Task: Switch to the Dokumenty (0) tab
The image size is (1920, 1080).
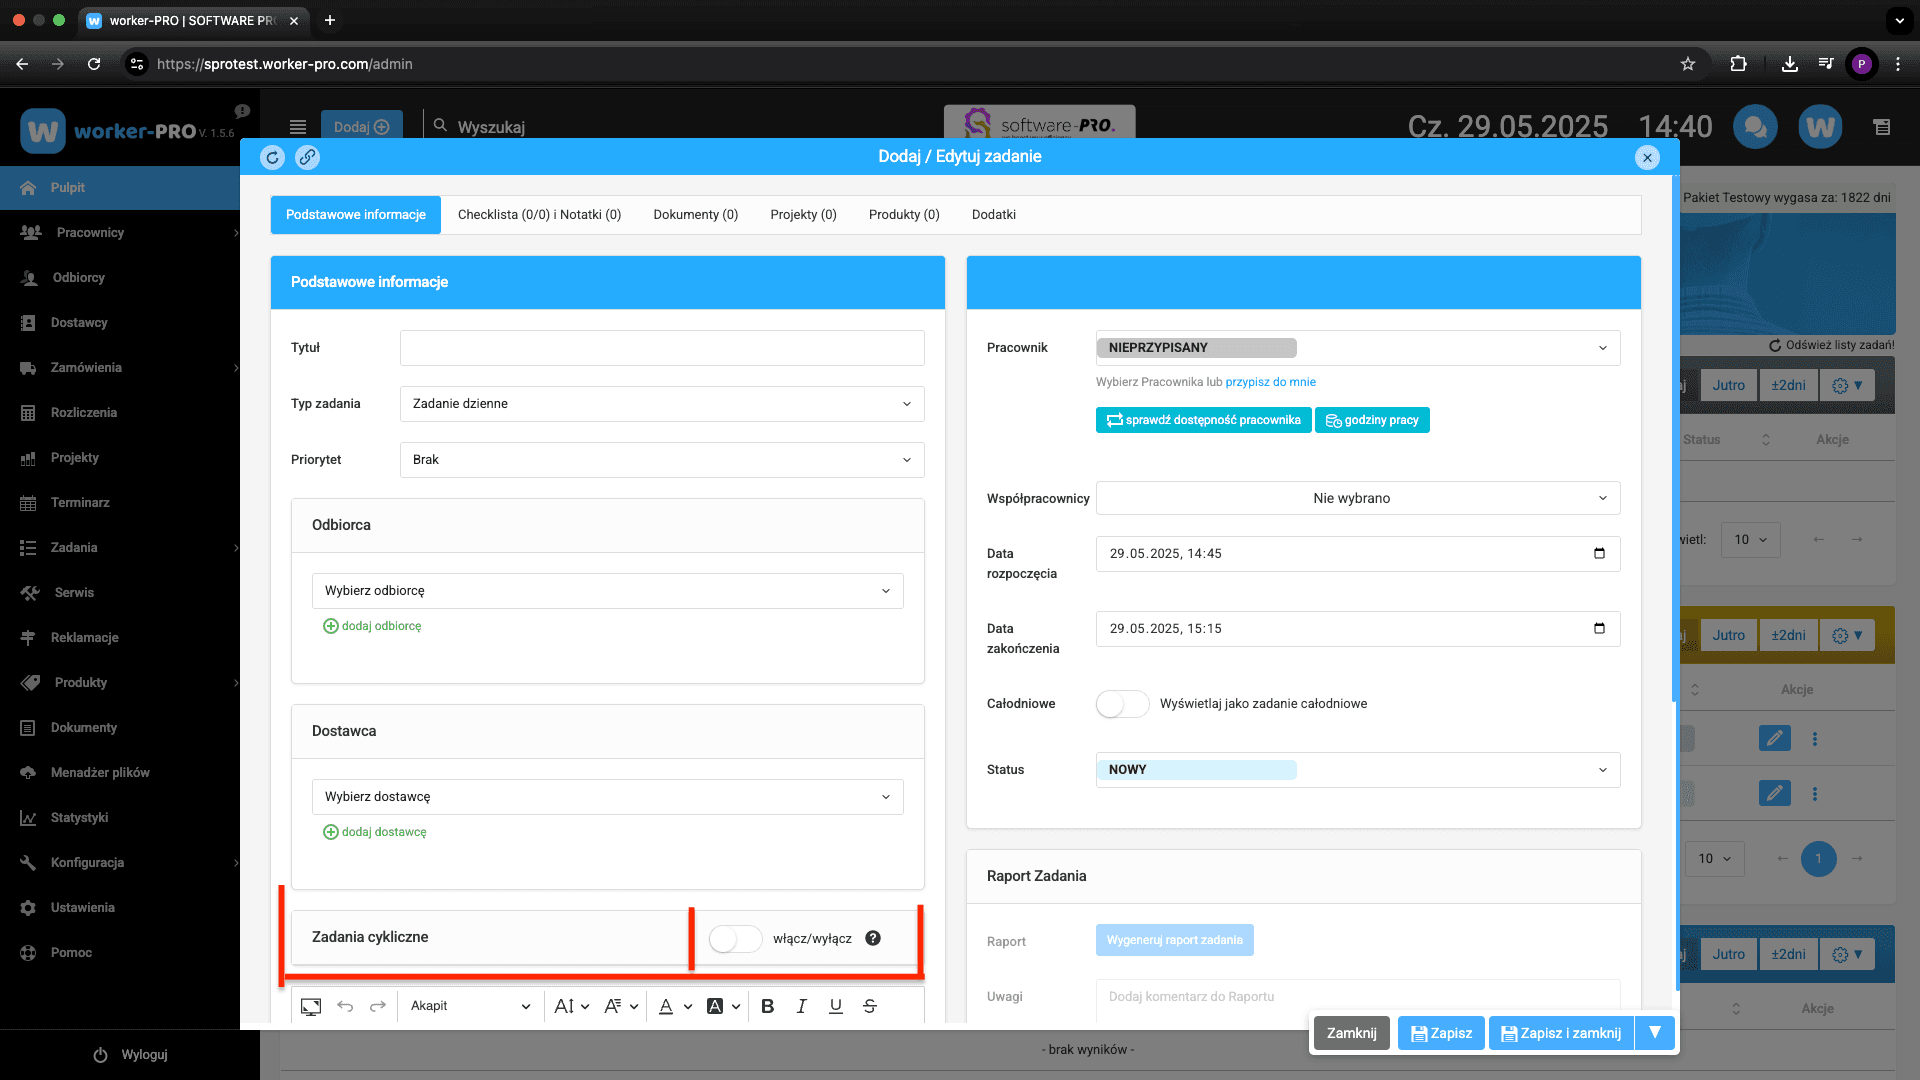Action: 695,215
